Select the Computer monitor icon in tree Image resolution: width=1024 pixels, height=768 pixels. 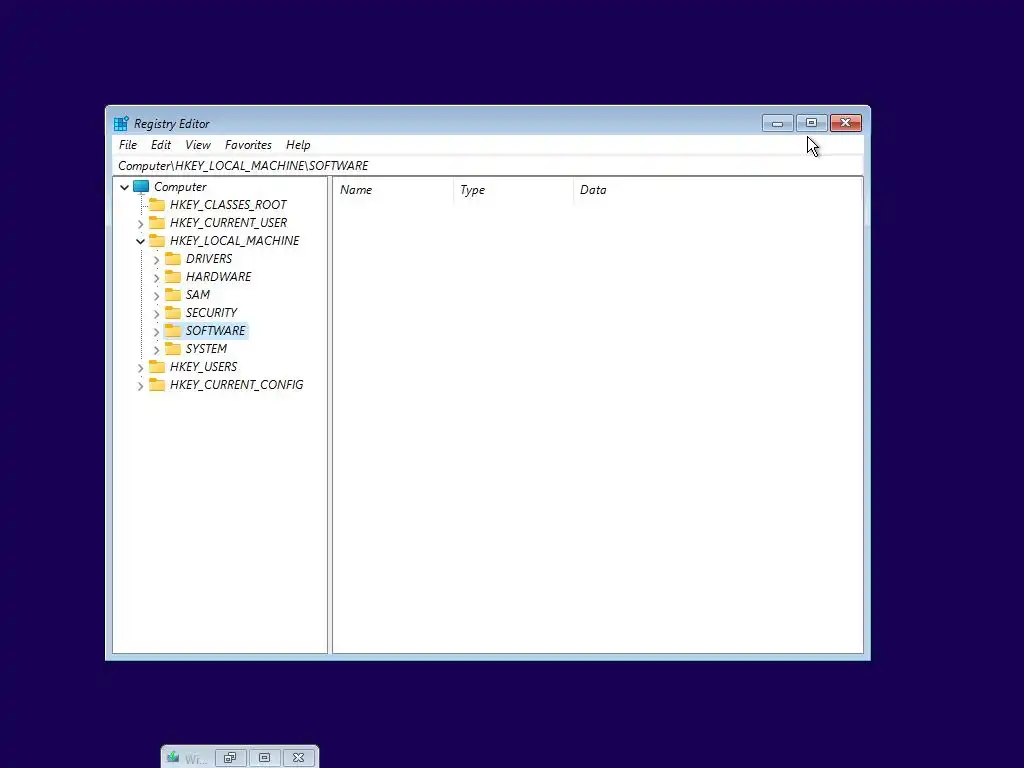click(141, 187)
